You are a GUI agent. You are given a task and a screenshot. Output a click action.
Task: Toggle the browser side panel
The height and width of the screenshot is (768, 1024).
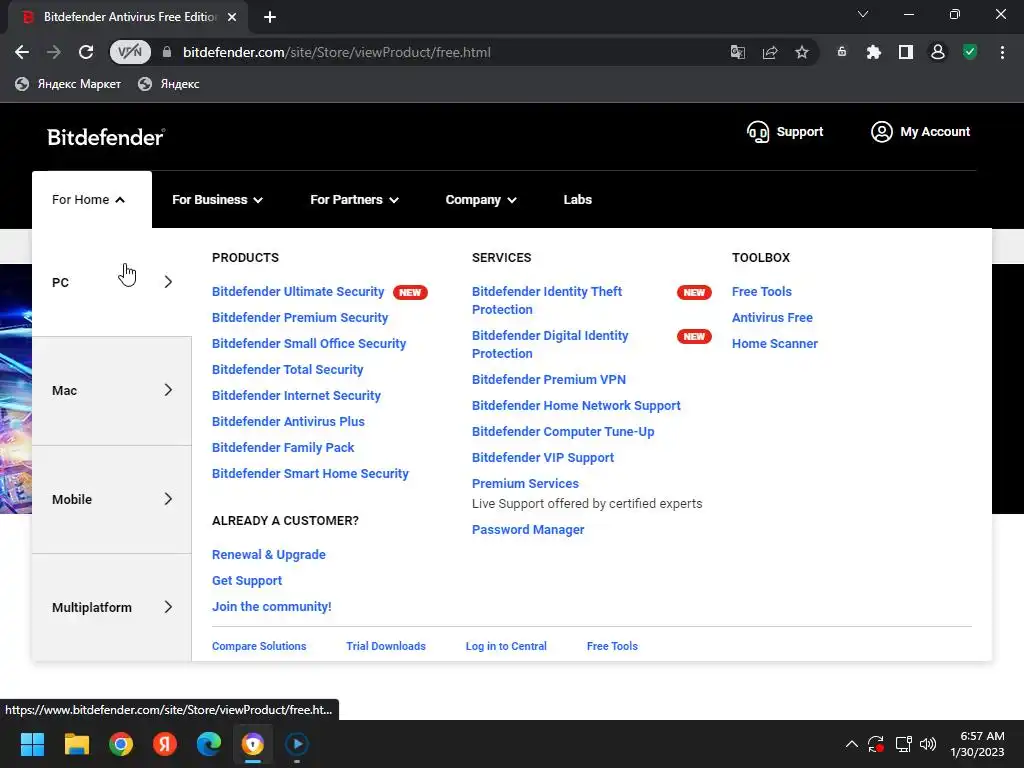(x=906, y=52)
